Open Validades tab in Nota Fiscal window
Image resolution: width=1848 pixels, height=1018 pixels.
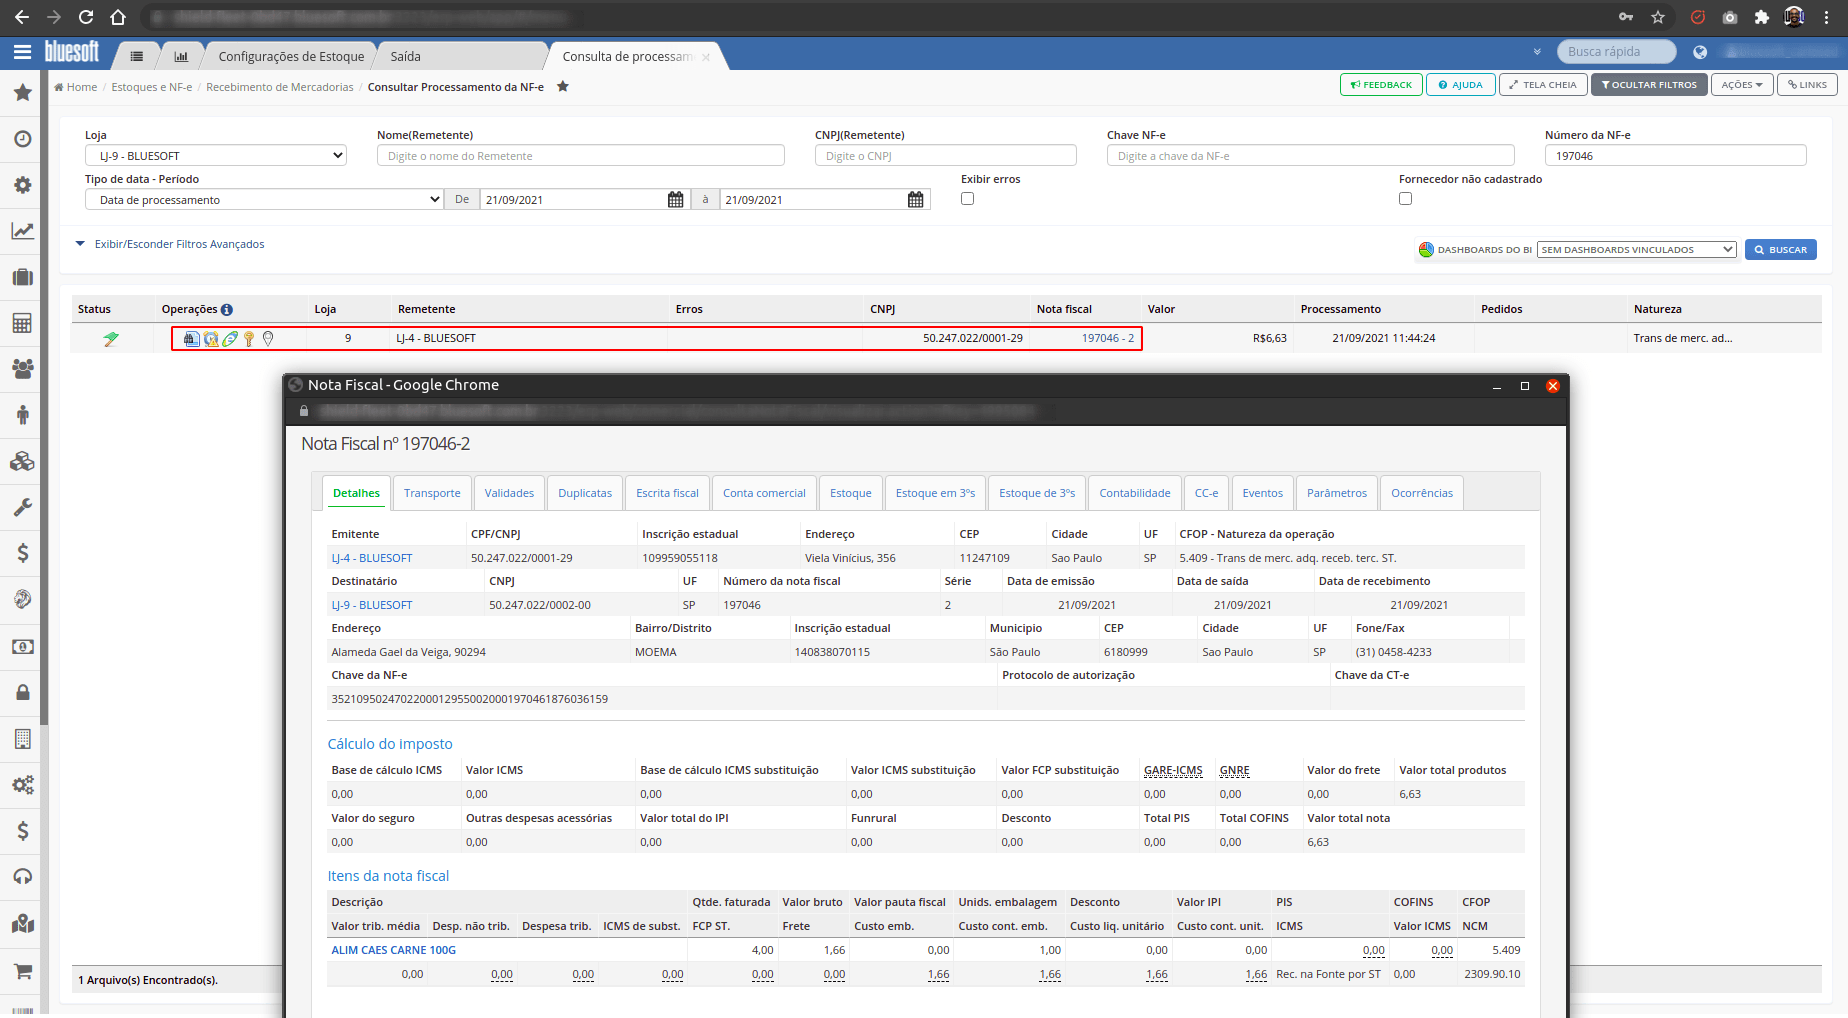(x=509, y=493)
